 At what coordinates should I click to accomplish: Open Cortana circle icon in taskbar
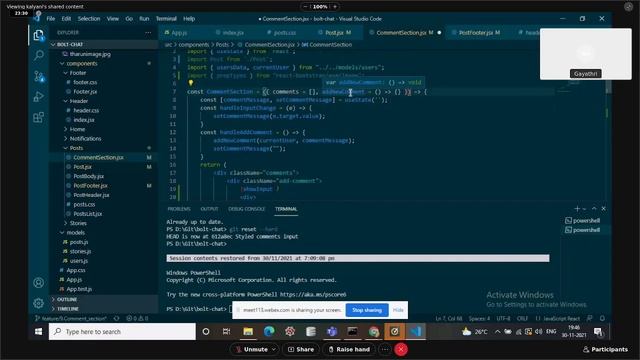click(x=206, y=331)
